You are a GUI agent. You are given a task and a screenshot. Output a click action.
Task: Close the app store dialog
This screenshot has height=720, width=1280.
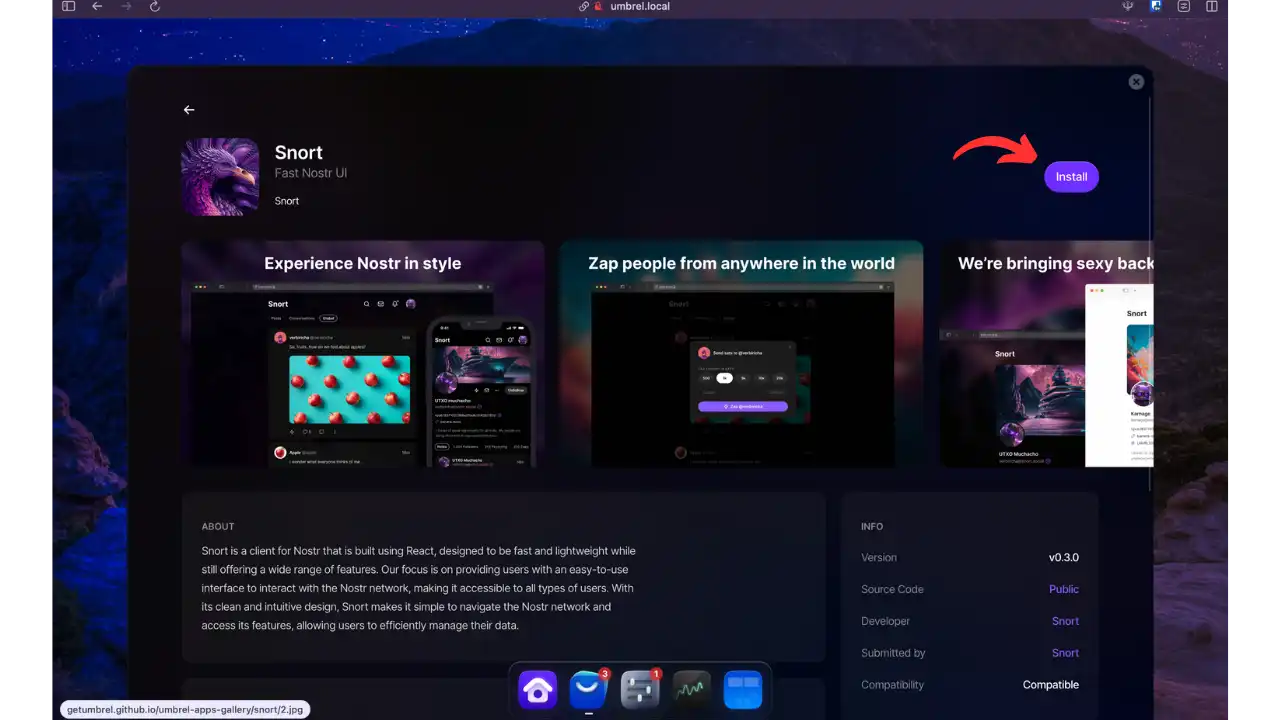point(1136,82)
